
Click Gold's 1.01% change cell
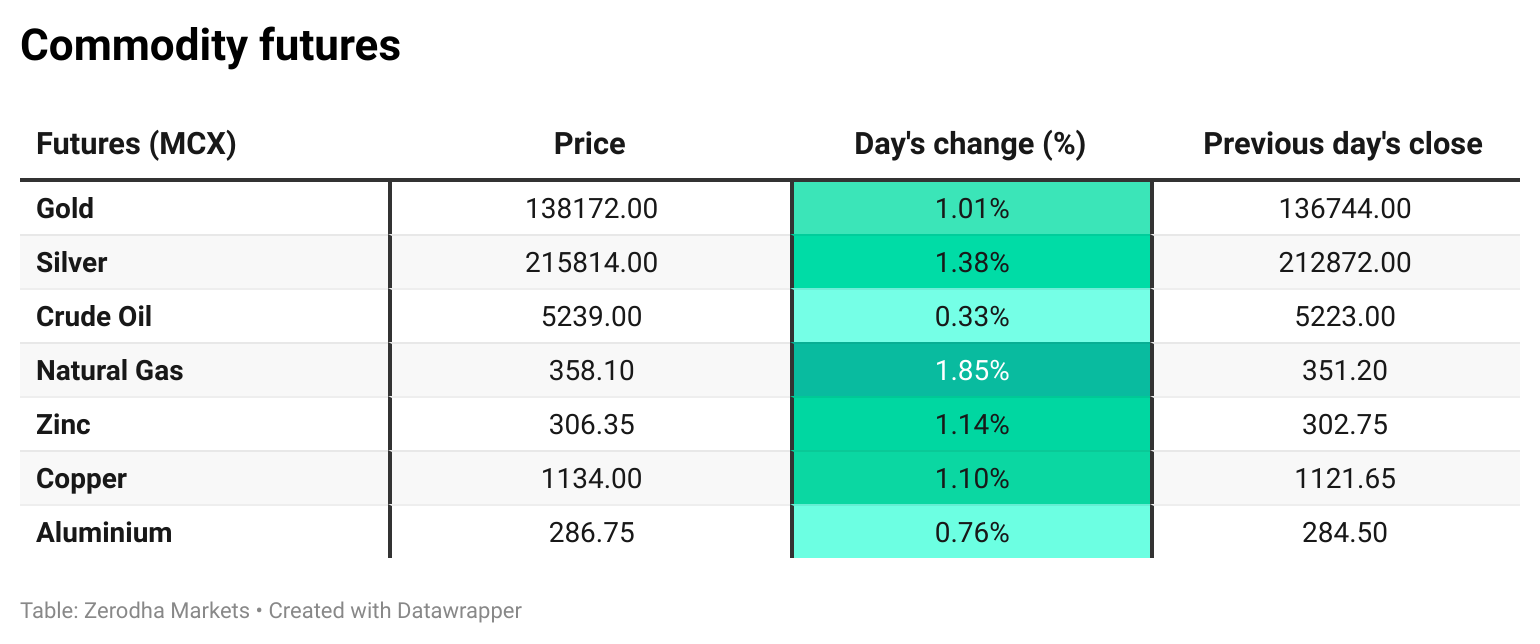click(x=971, y=209)
